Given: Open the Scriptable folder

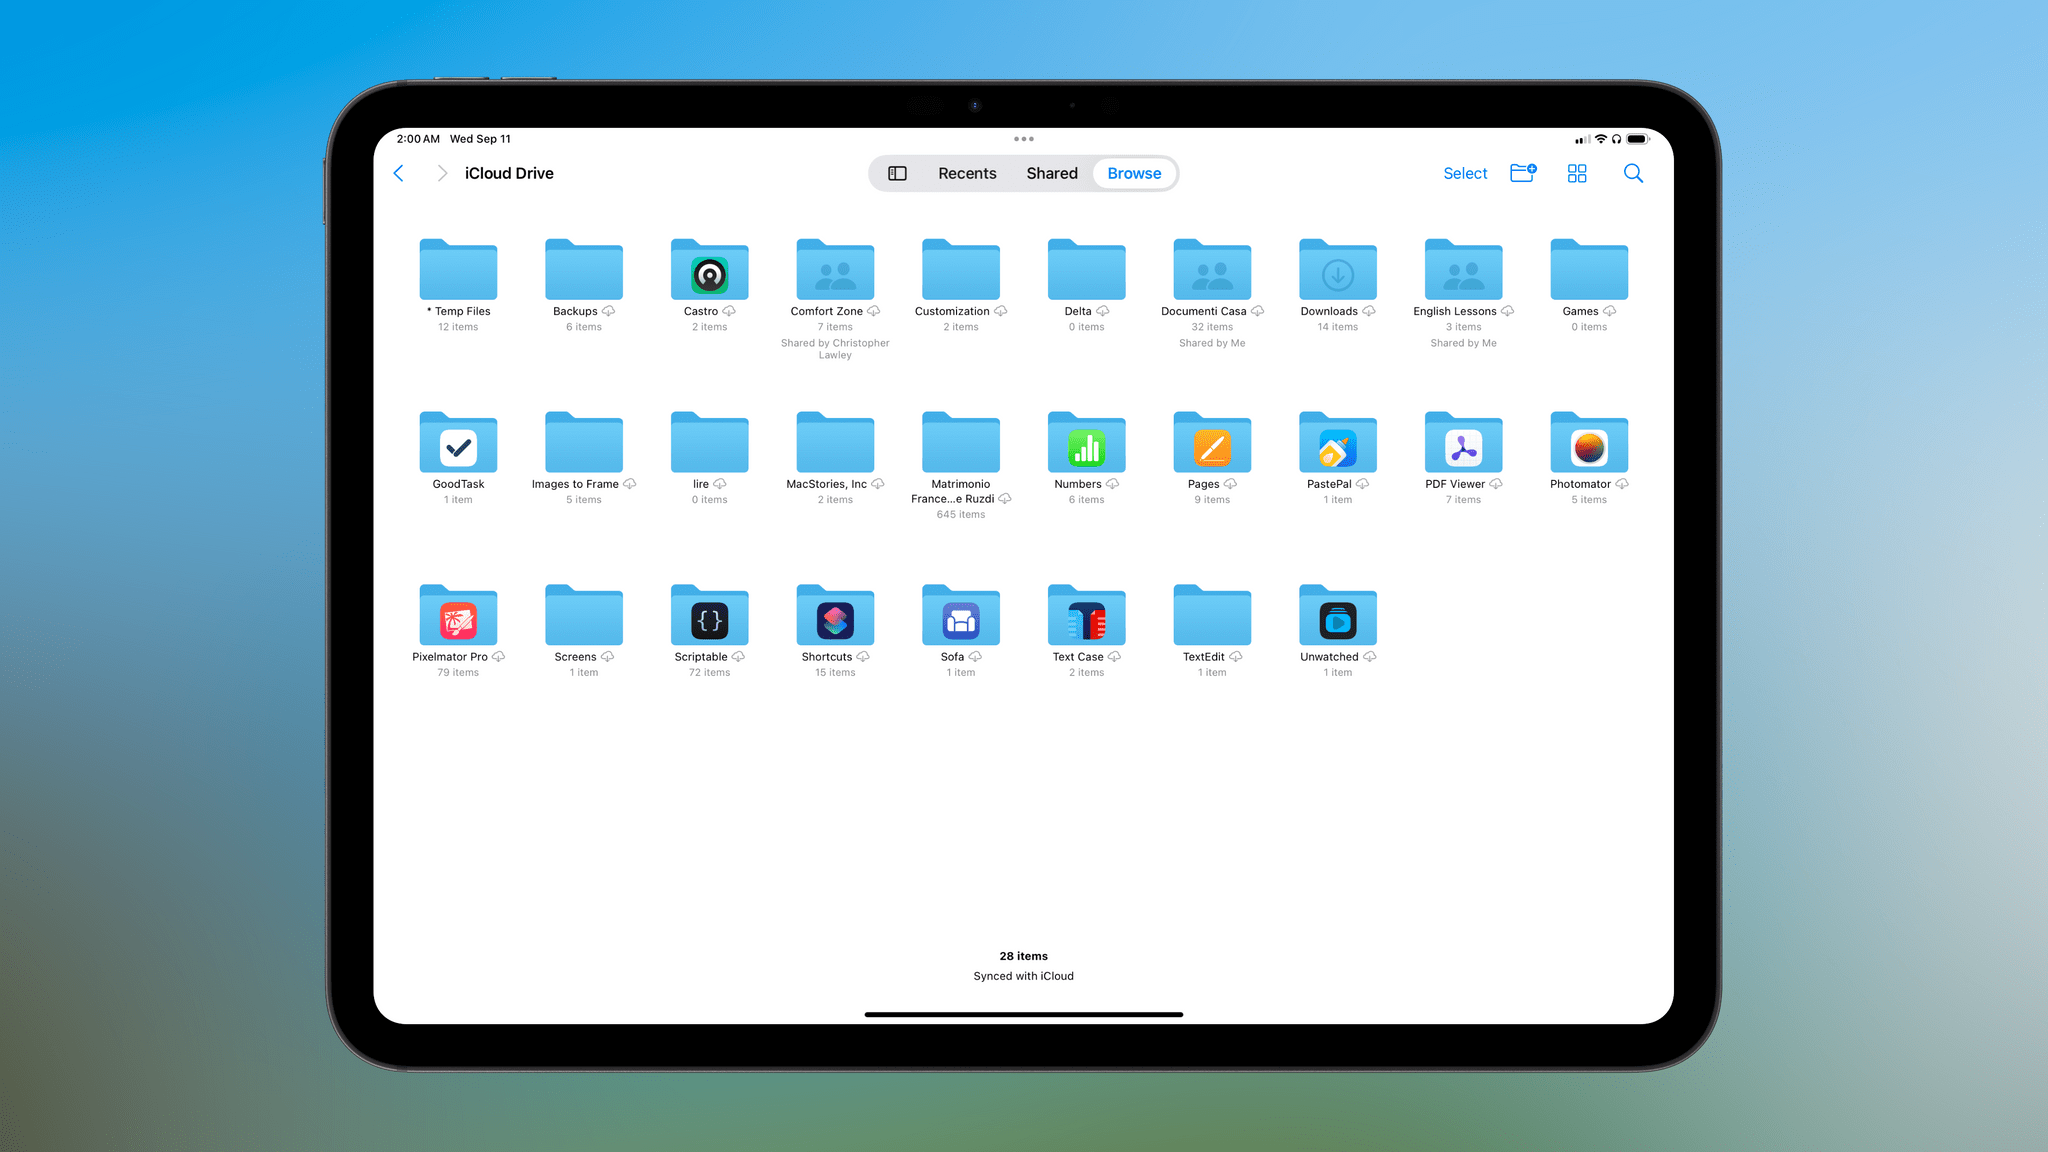Looking at the screenshot, I should pos(709,617).
